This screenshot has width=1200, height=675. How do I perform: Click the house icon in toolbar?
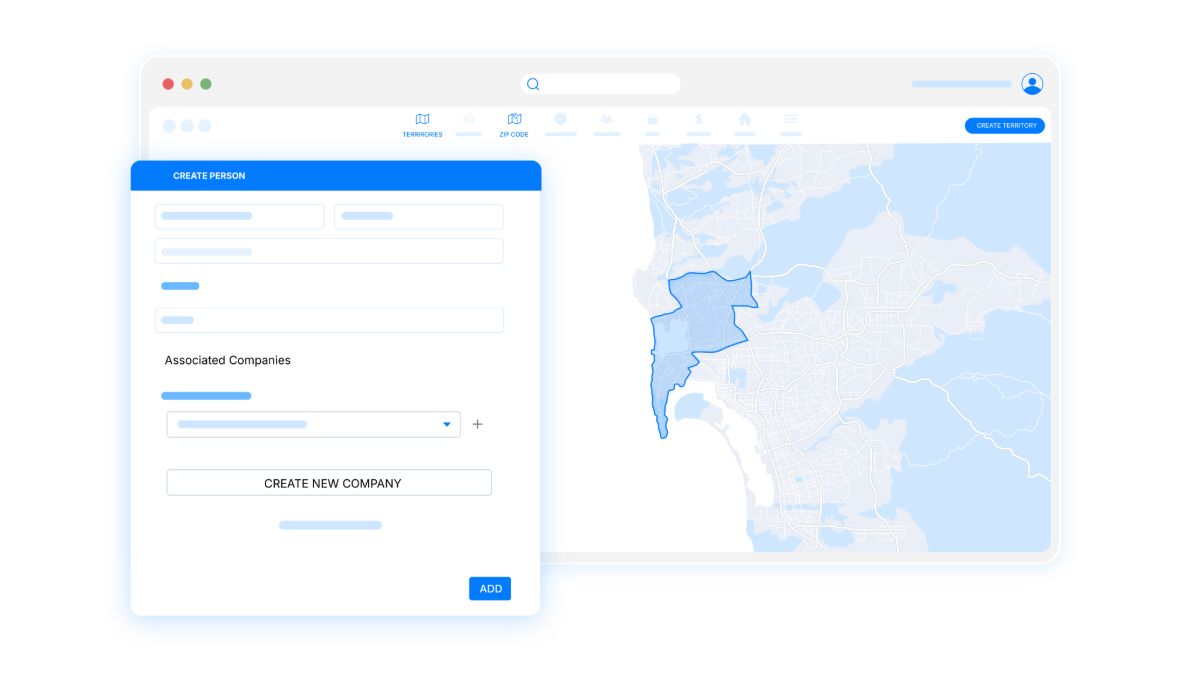(744, 119)
